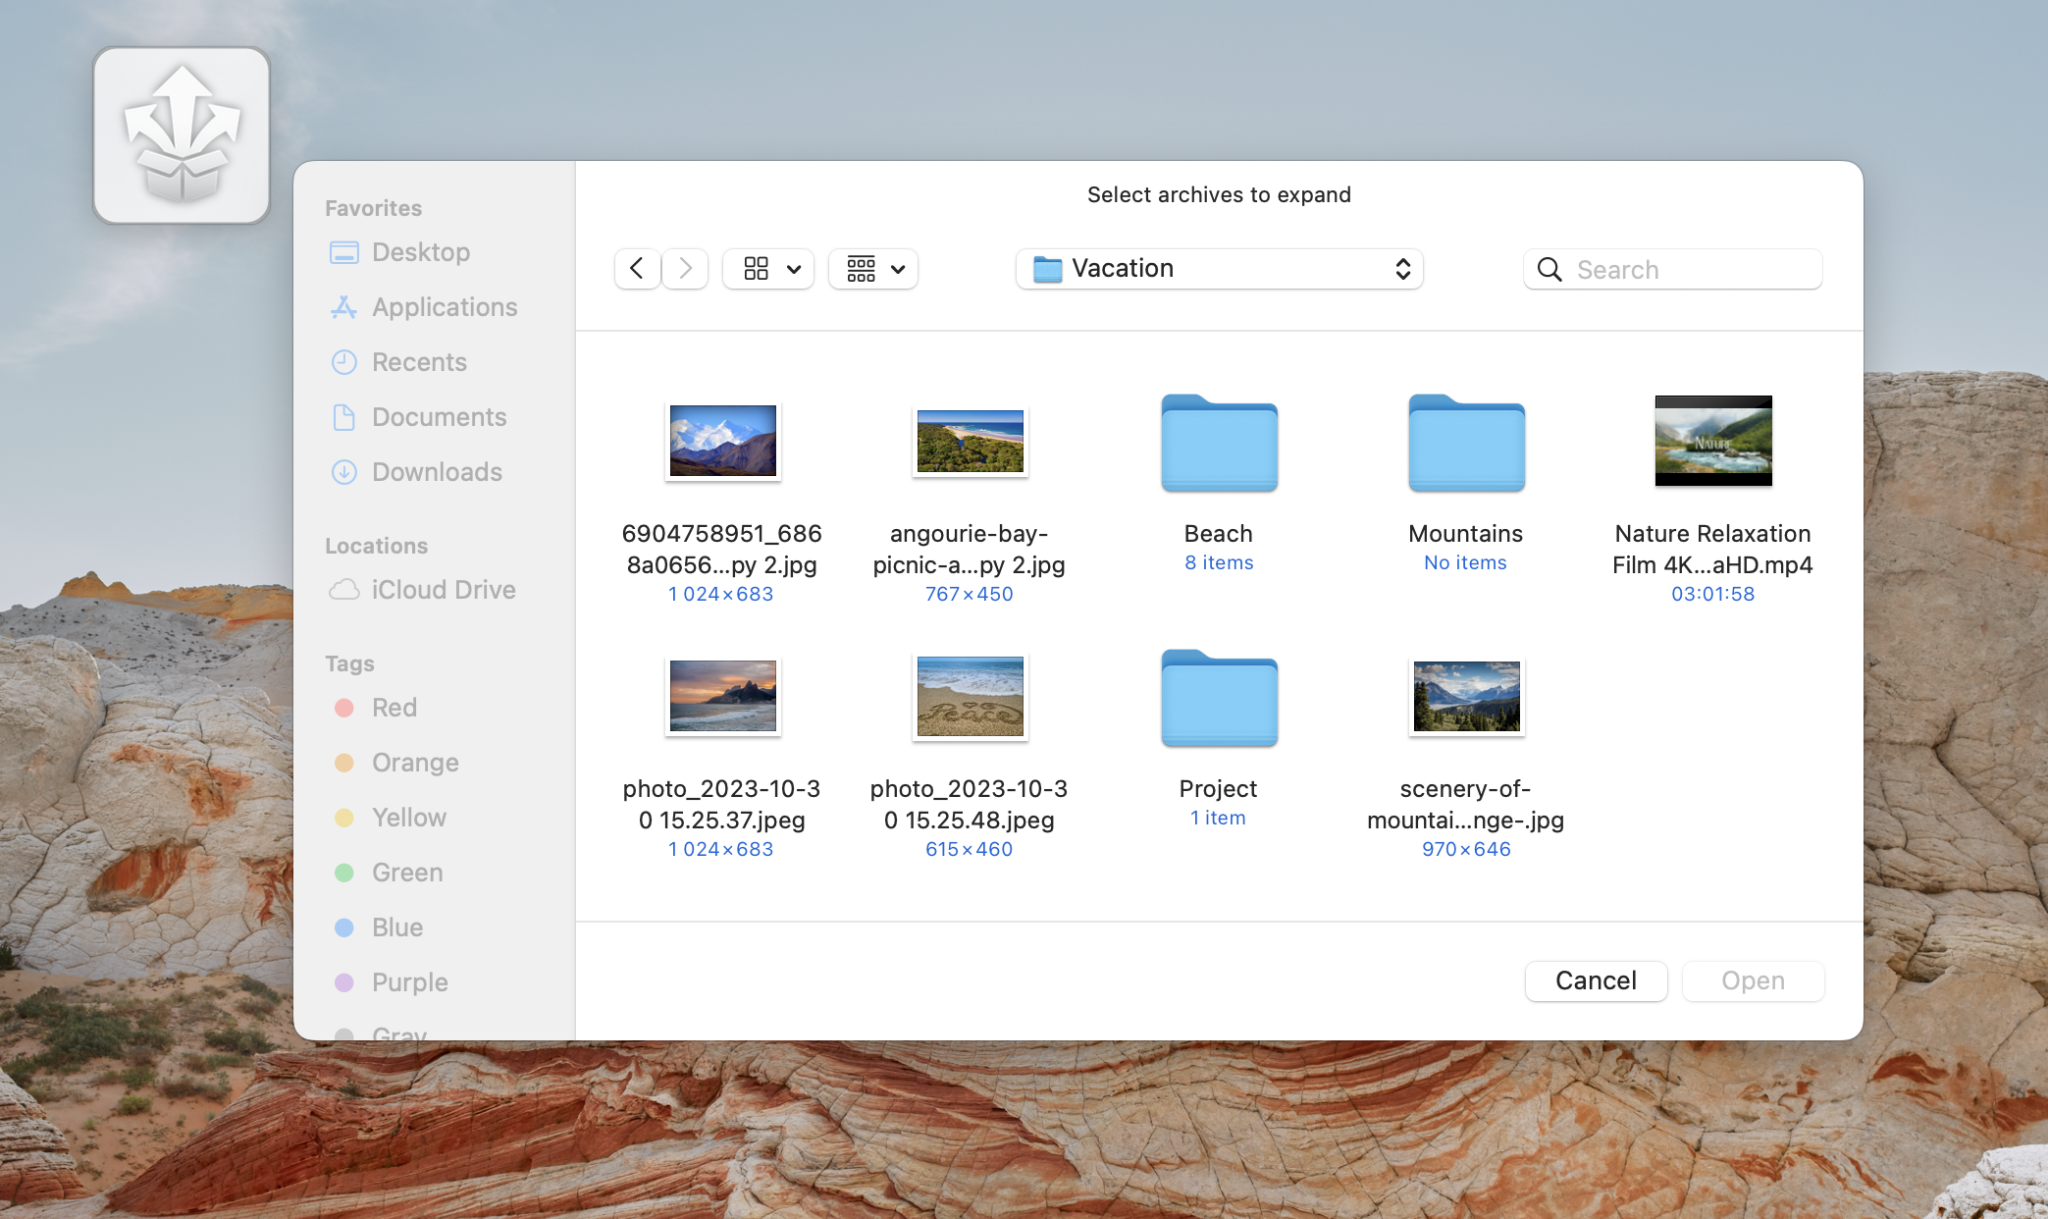Filter by the Blue tag
2048x1219 pixels.
[396, 926]
